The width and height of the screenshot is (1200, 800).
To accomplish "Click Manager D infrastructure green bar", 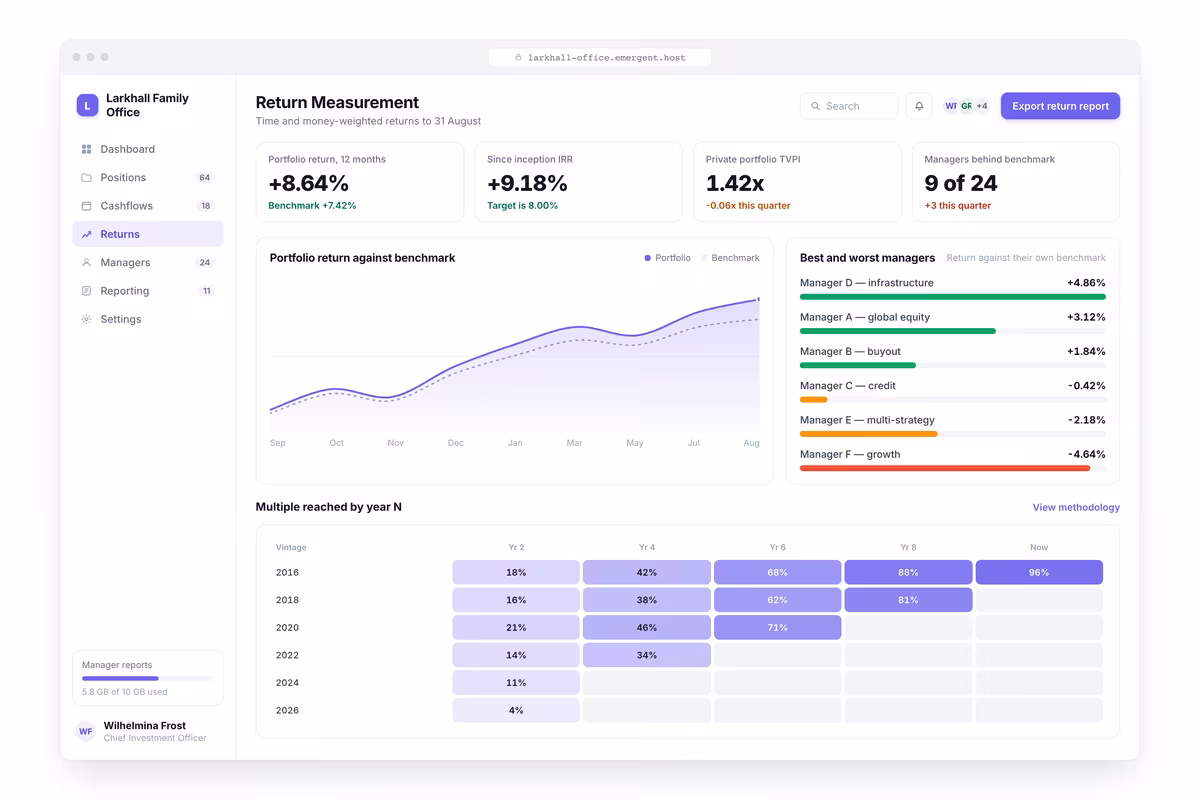I will pyautogui.click(x=953, y=297).
